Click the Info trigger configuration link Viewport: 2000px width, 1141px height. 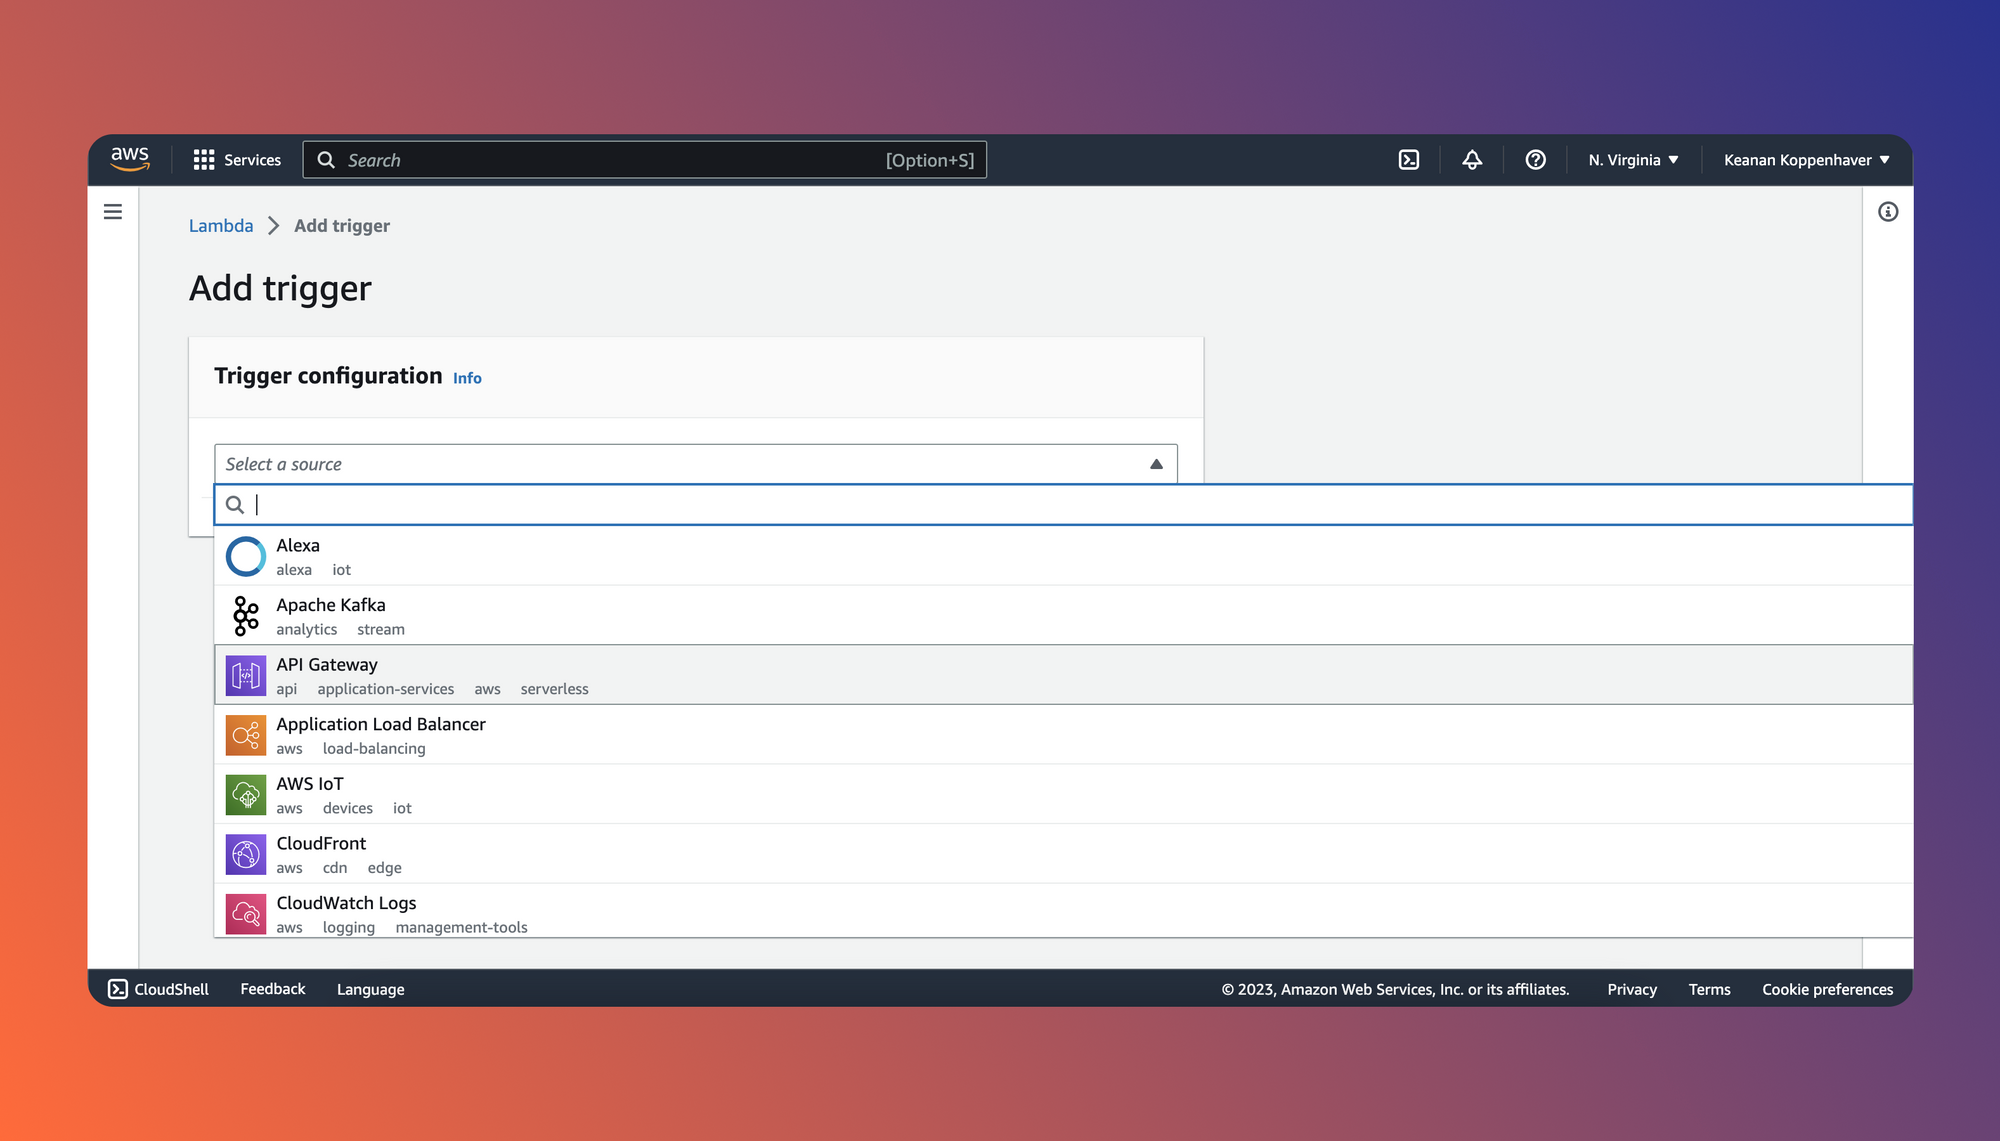(x=467, y=378)
